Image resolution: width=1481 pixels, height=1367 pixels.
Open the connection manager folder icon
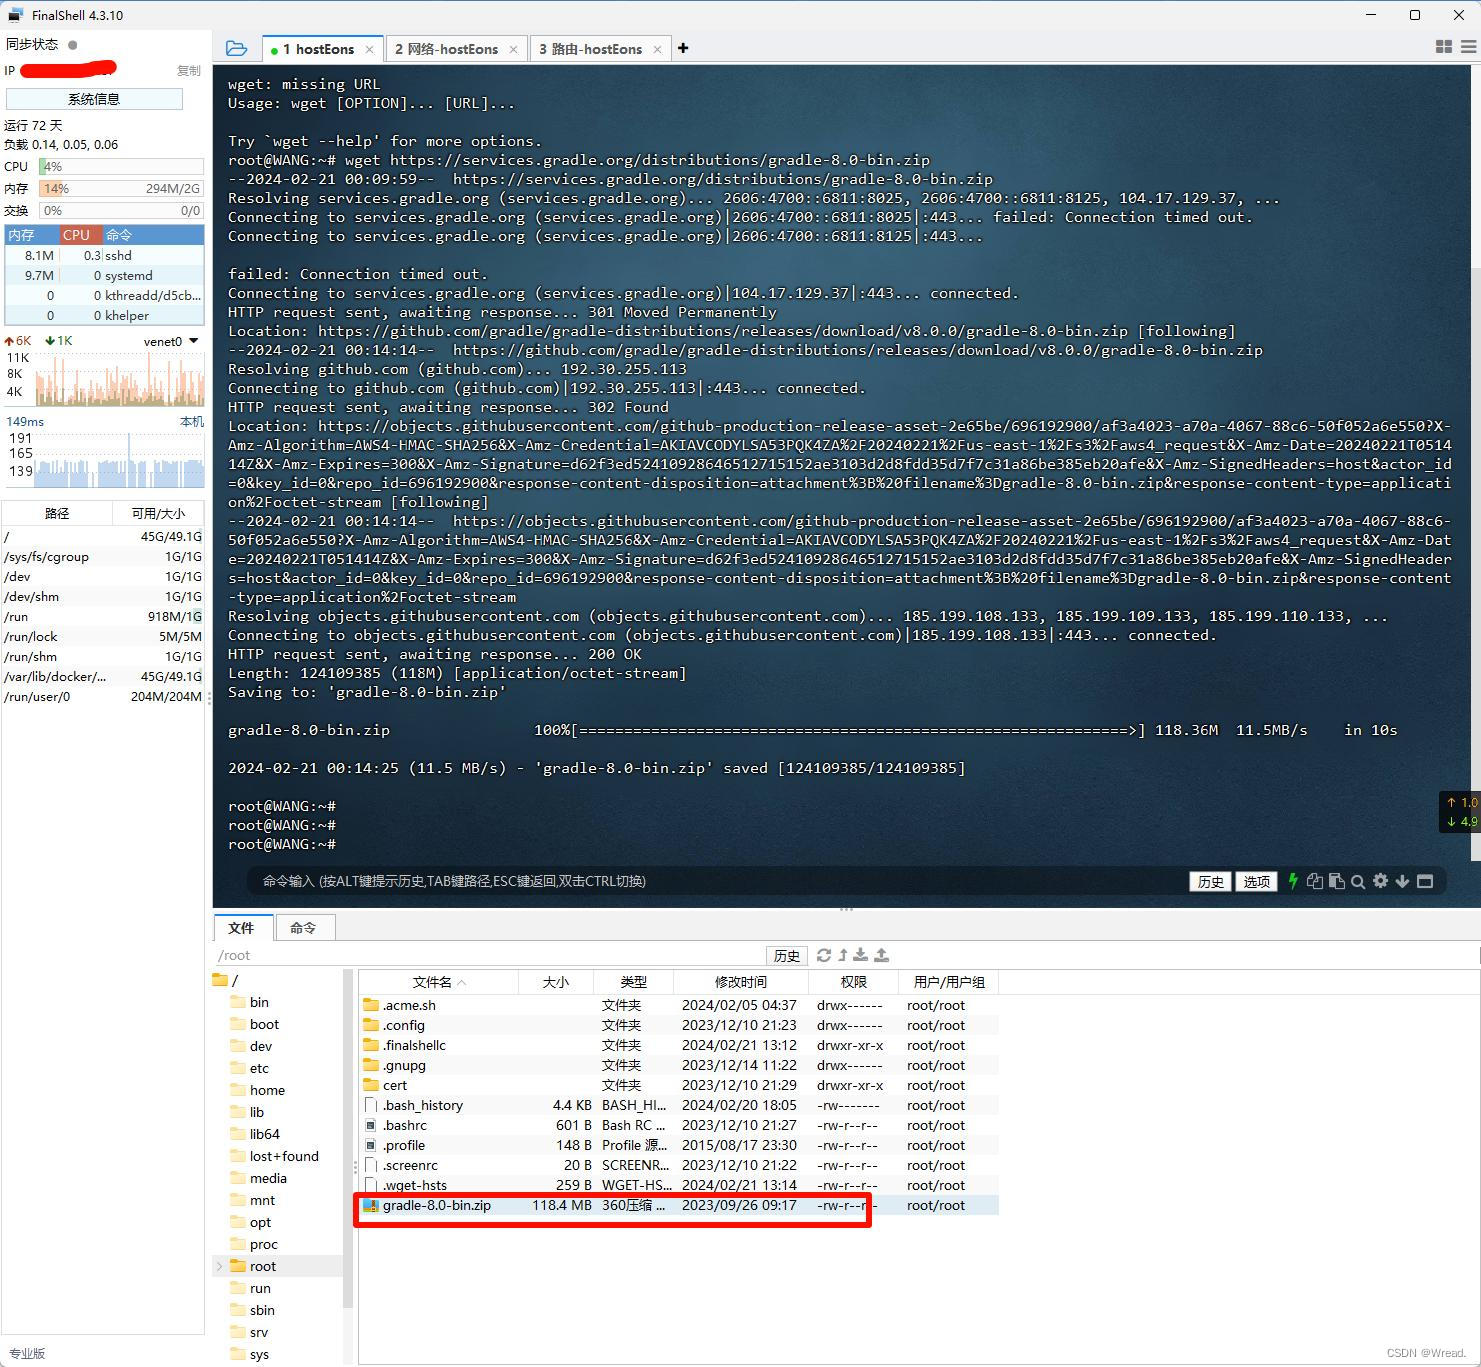point(236,48)
